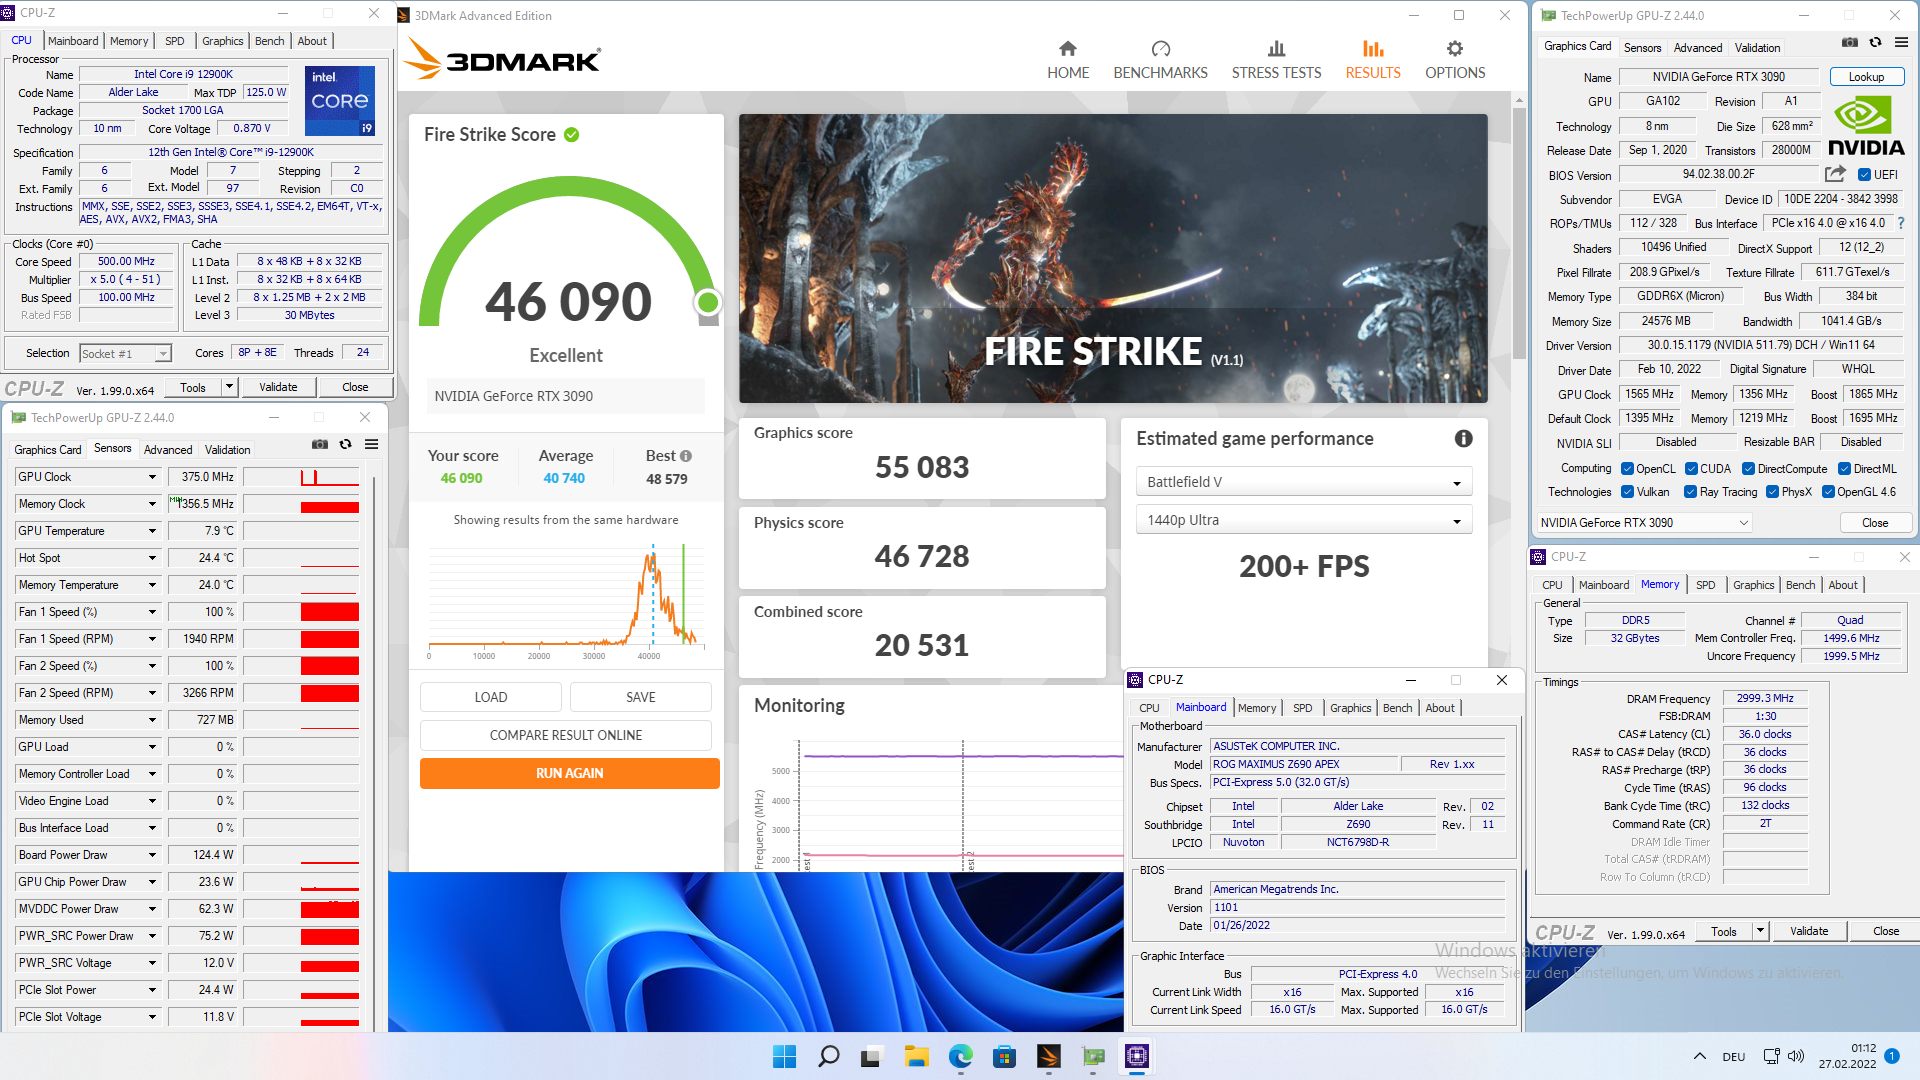1920x1080 pixels.
Task: Open Tools dropdown arrow in CPU-Z Memory window
Action: coord(1760,931)
